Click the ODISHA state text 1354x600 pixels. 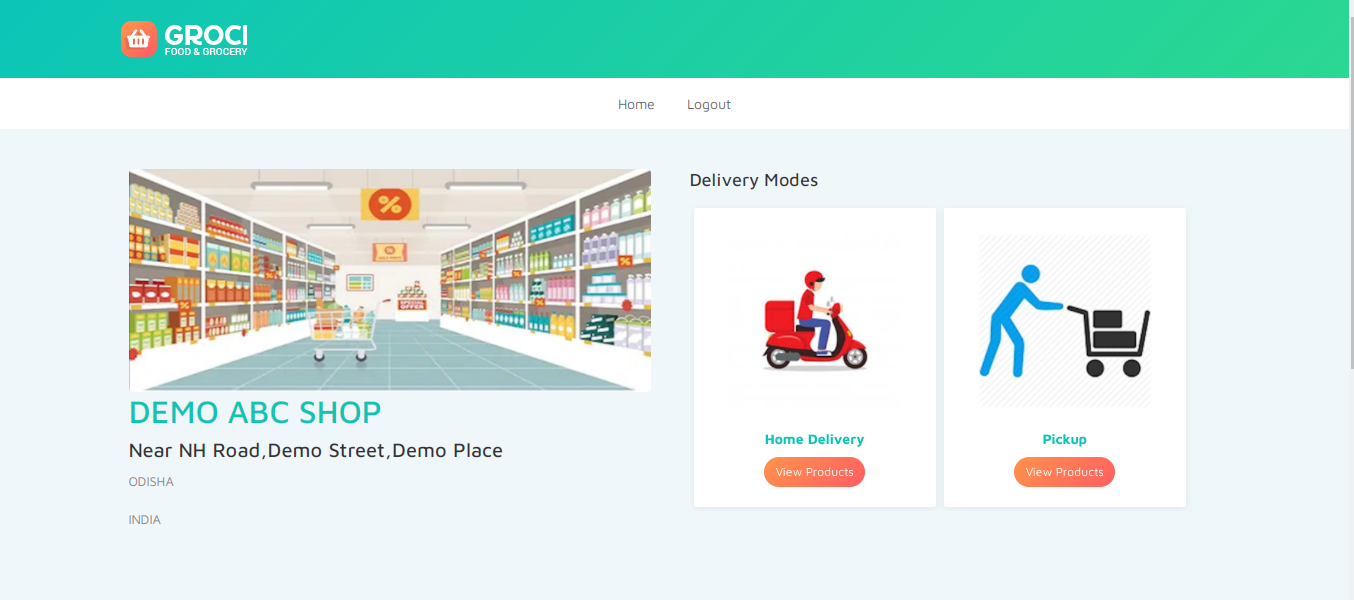point(151,482)
